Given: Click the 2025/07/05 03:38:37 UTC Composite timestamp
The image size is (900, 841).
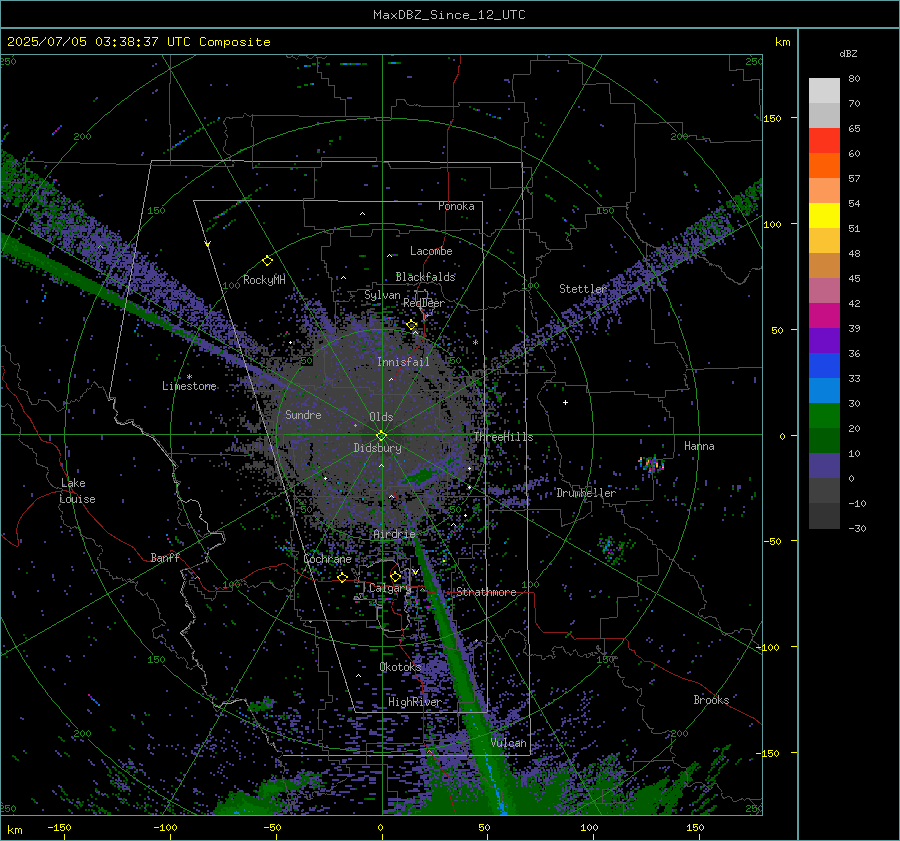Looking at the screenshot, I should pos(138,42).
